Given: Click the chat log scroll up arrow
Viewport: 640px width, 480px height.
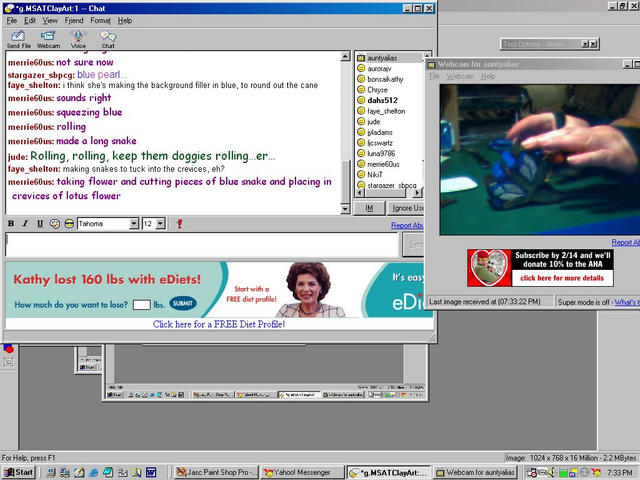Looking at the screenshot, I should 345,56.
